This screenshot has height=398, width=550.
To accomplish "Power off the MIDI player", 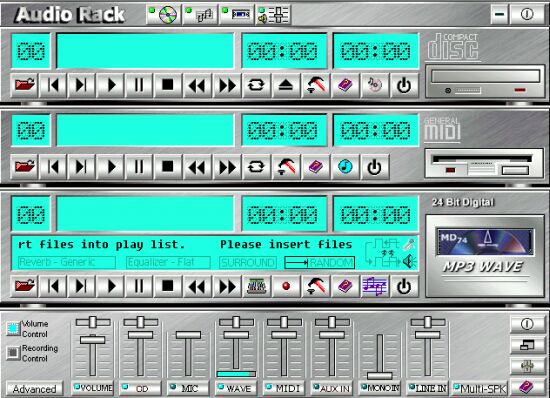I will point(374,167).
